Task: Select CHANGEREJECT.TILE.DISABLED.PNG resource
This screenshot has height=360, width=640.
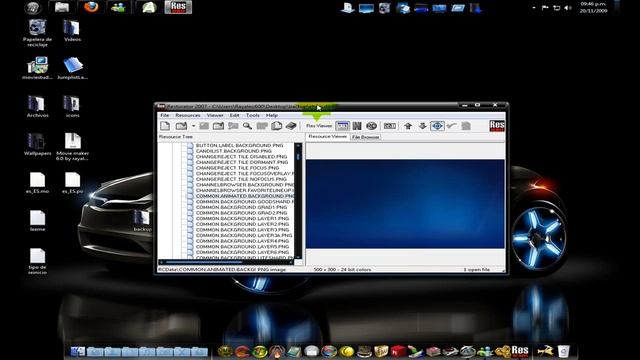Action: (x=241, y=156)
